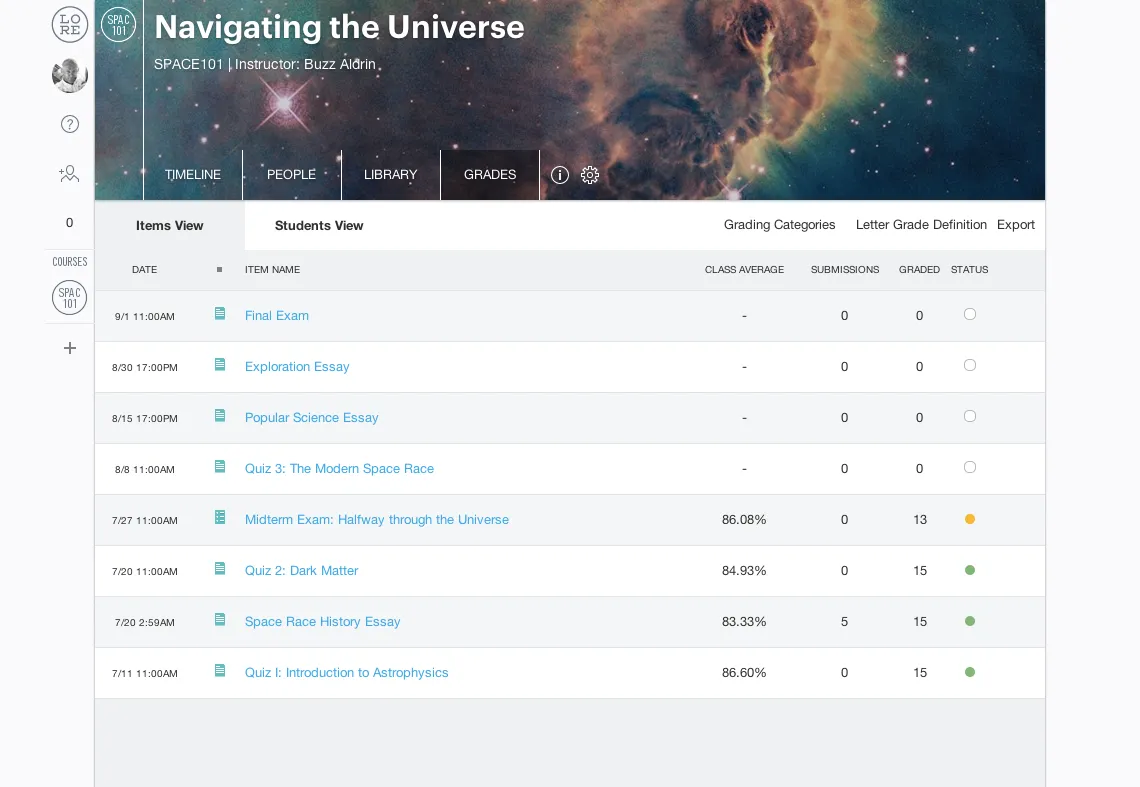The width and height of the screenshot is (1140, 787).
Task: Open Space Race History Essay
Action: (323, 621)
